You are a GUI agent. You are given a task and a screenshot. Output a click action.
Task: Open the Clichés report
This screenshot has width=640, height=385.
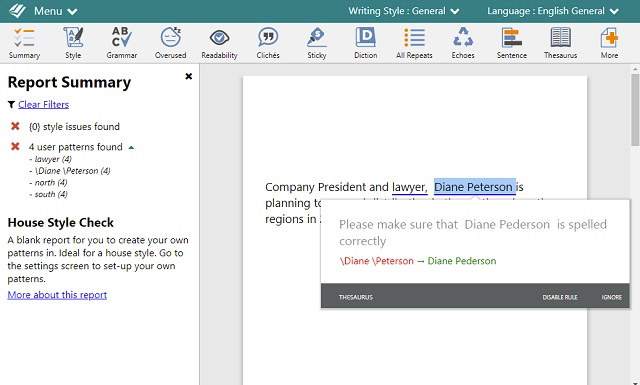click(268, 43)
